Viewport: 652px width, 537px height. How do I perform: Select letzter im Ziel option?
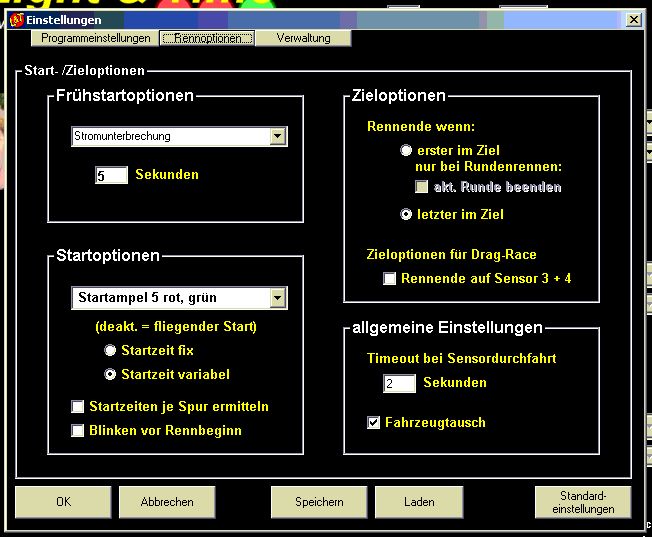(406, 214)
